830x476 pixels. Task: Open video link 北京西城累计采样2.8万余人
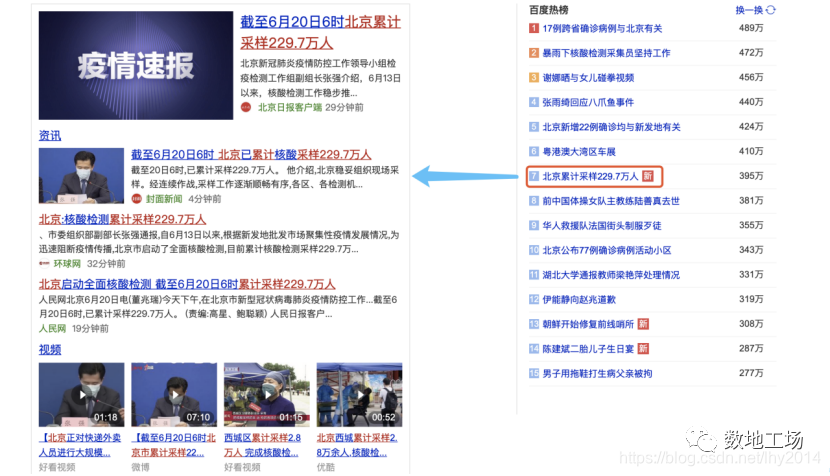click(357, 445)
